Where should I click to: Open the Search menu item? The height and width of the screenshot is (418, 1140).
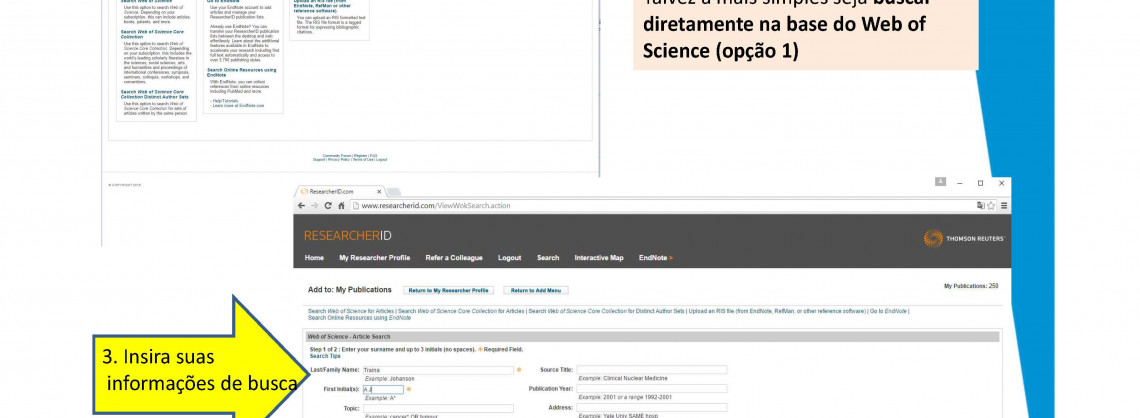click(548, 257)
